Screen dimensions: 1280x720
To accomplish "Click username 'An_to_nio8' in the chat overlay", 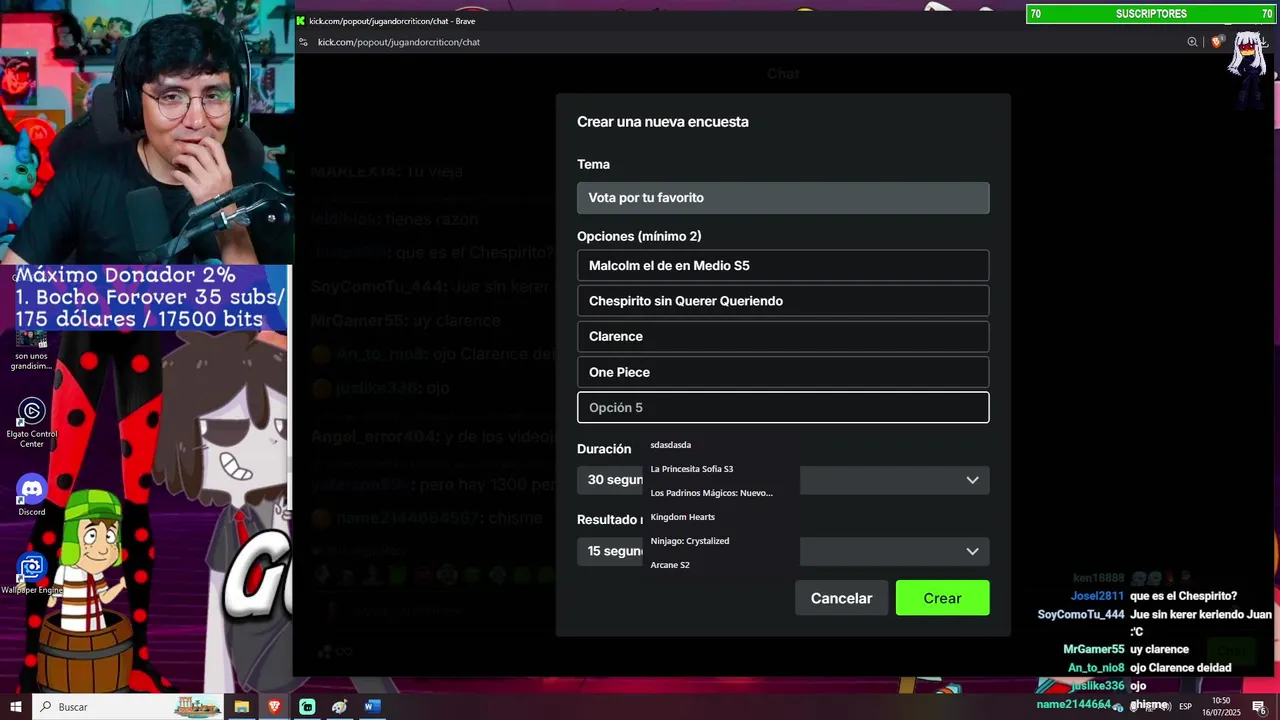I will click(1096, 667).
